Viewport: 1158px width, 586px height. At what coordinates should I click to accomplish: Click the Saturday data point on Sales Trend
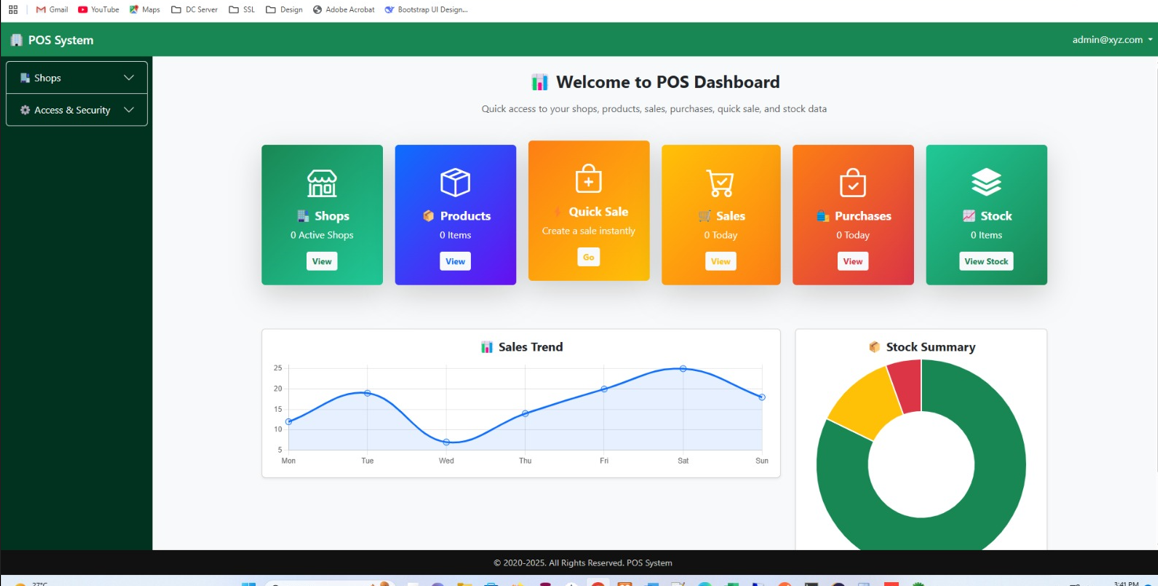(x=683, y=369)
